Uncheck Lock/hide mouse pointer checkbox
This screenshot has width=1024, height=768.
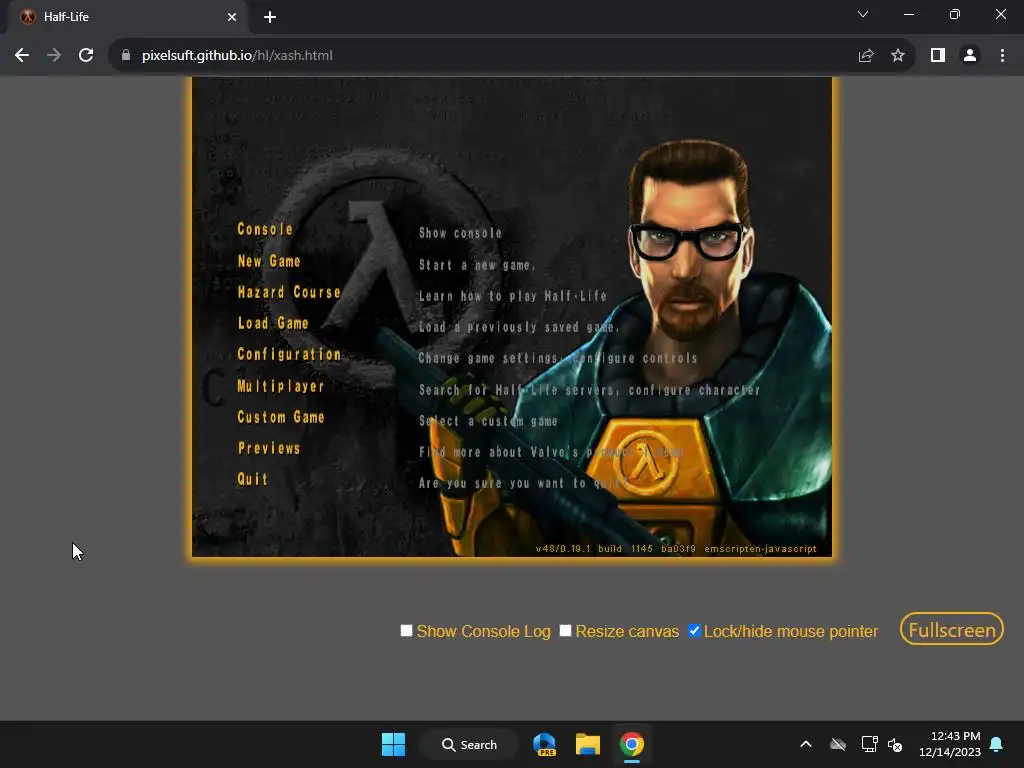click(694, 630)
